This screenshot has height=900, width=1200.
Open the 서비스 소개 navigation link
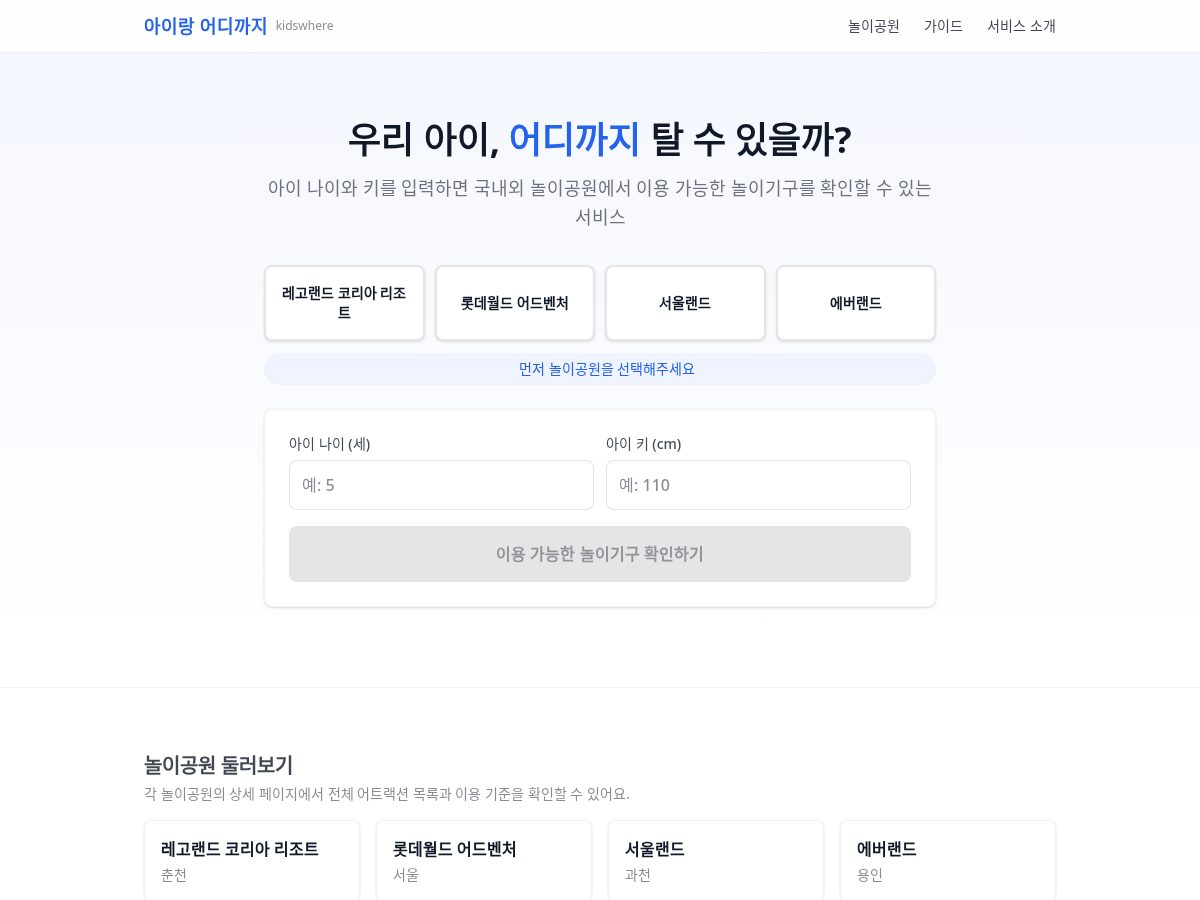tap(1021, 26)
